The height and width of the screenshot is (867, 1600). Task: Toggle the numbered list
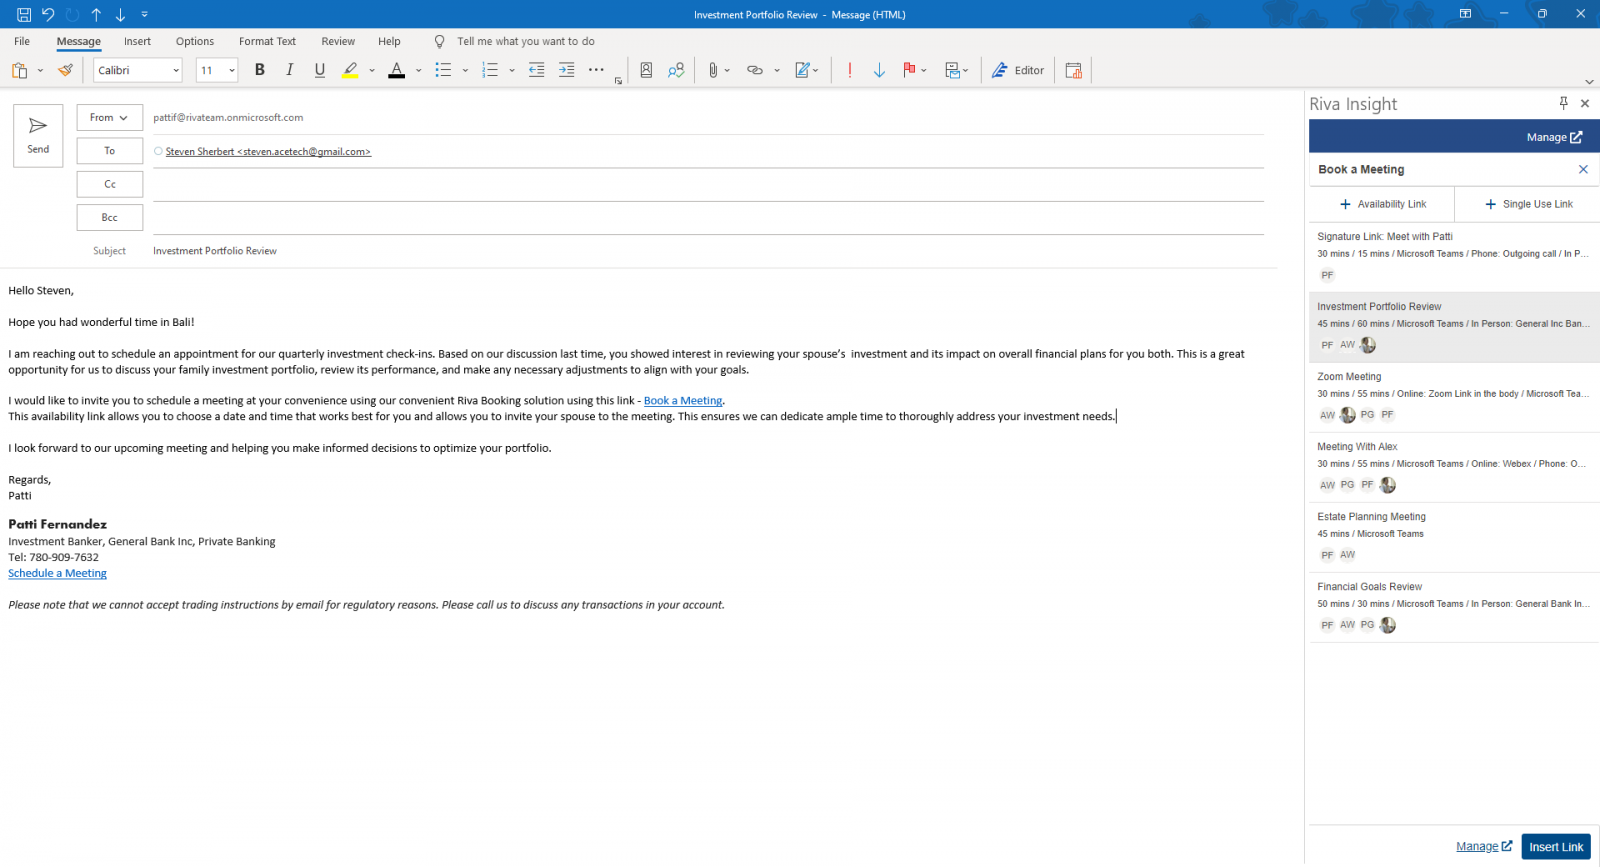click(490, 70)
